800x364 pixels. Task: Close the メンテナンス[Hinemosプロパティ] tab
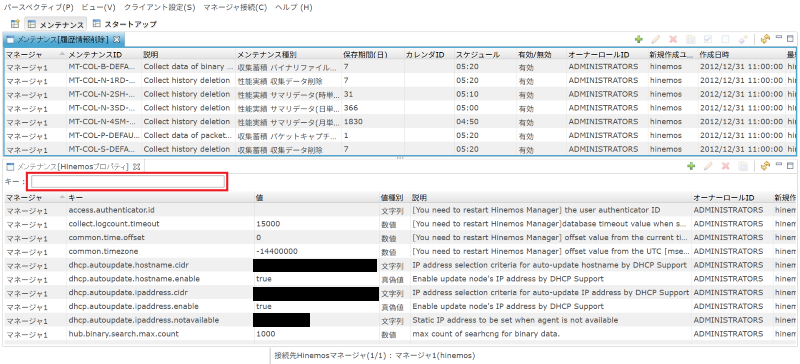click(x=137, y=166)
